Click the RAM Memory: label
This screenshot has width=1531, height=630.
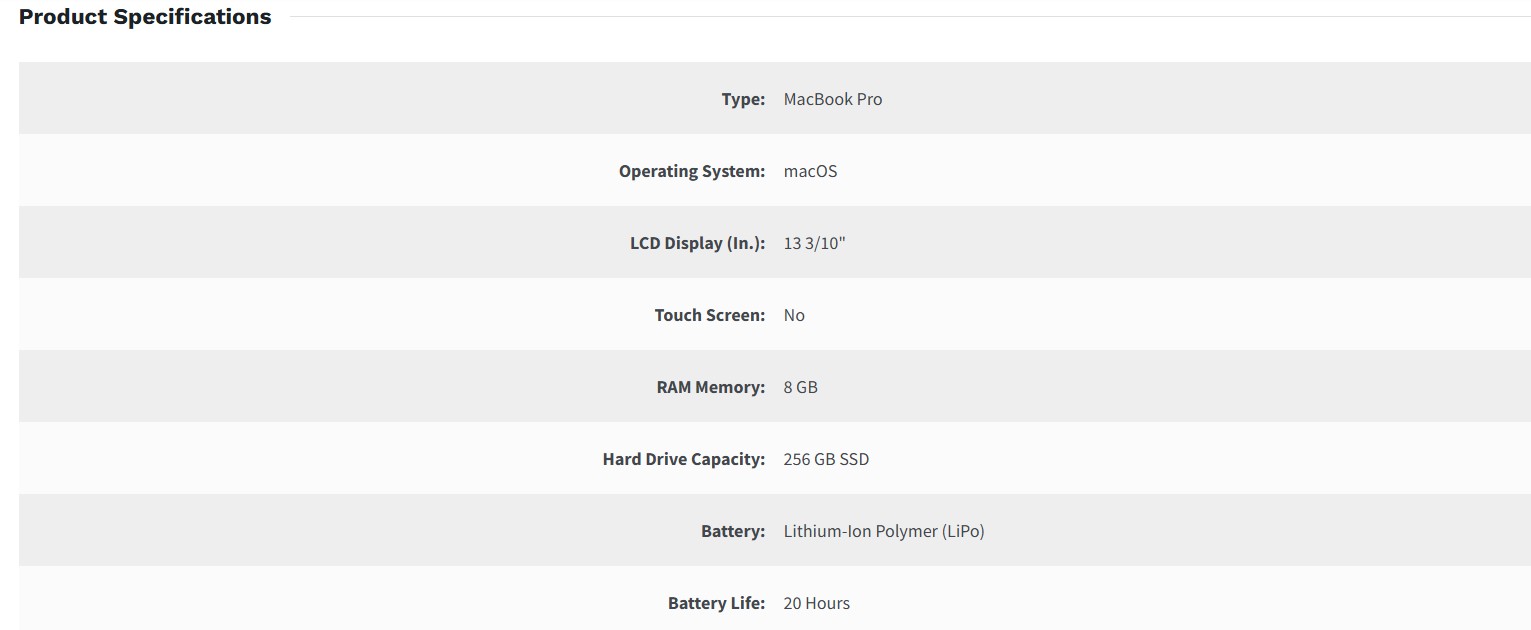(x=710, y=387)
